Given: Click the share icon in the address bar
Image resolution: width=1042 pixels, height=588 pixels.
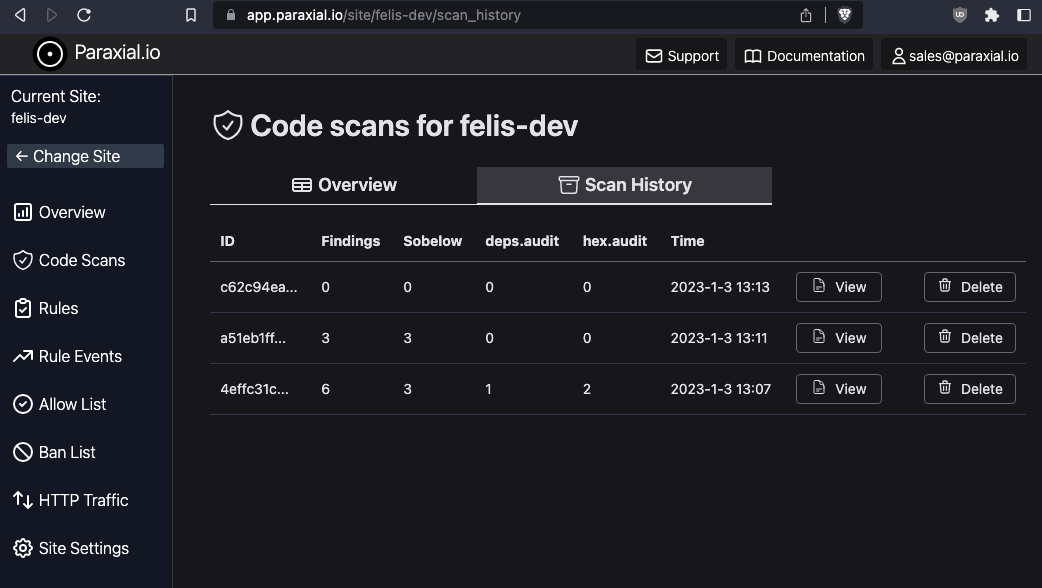Looking at the screenshot, I should (x=805, y=15).
